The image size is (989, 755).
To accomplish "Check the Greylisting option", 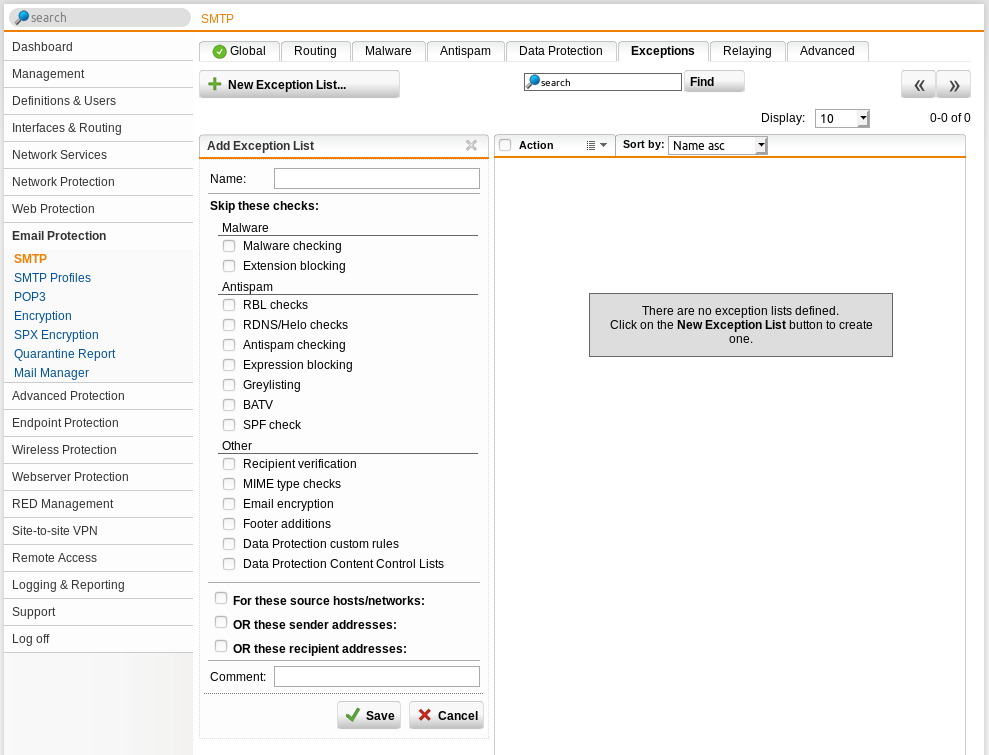I will [x=228, y=385].
